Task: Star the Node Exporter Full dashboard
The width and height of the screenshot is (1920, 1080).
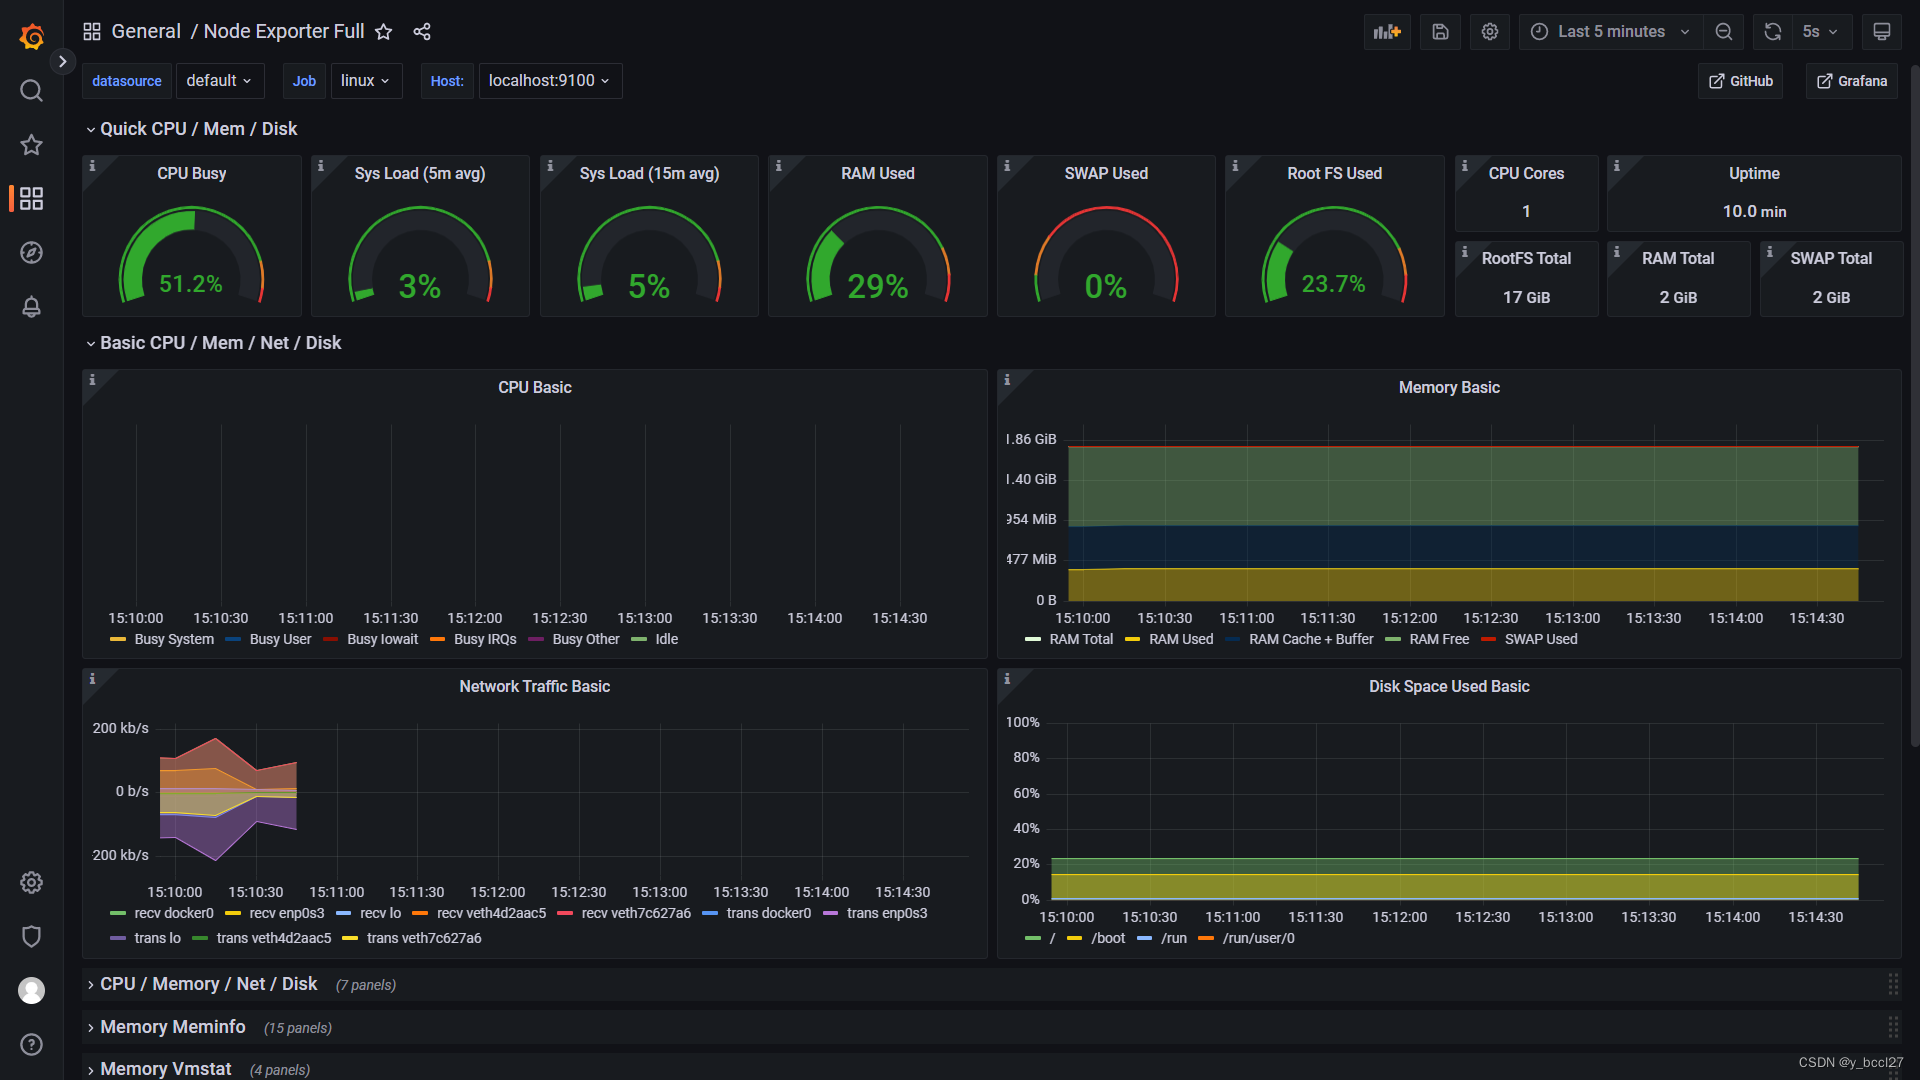Action: coord(383,32)
